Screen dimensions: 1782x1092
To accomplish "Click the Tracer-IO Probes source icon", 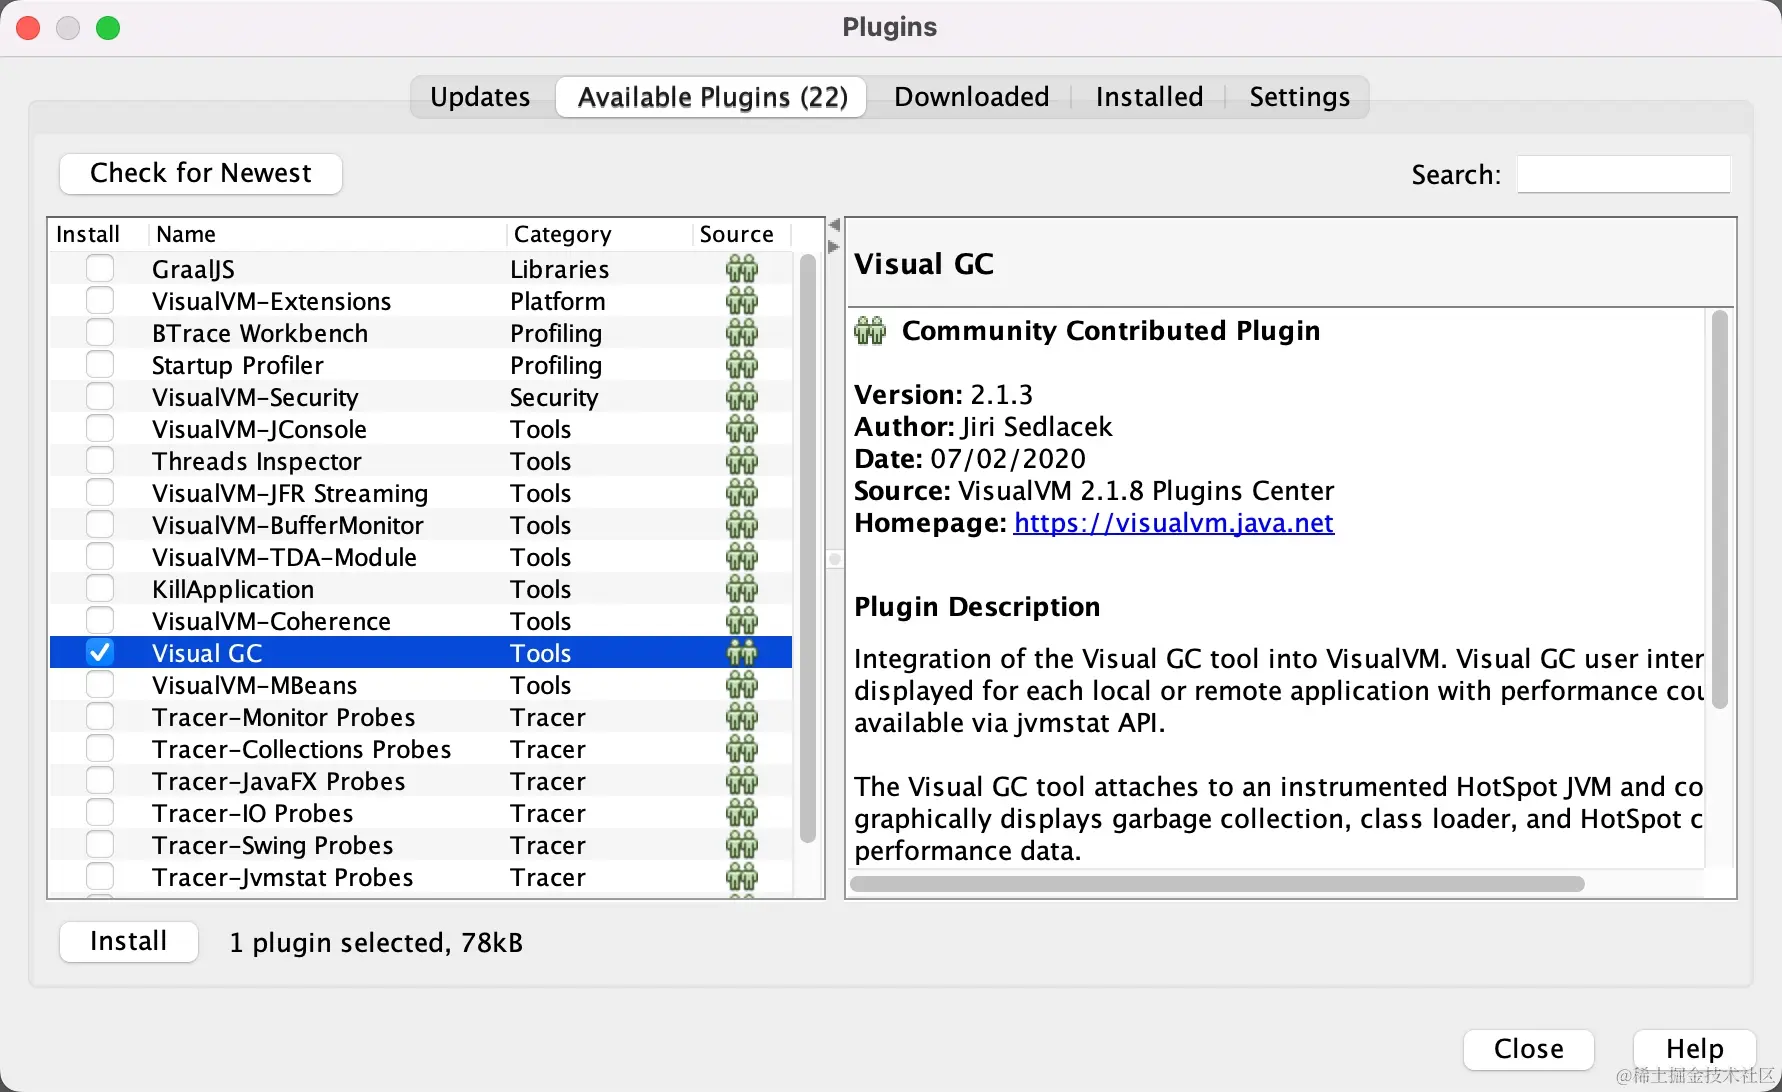I will pos(742,813).
